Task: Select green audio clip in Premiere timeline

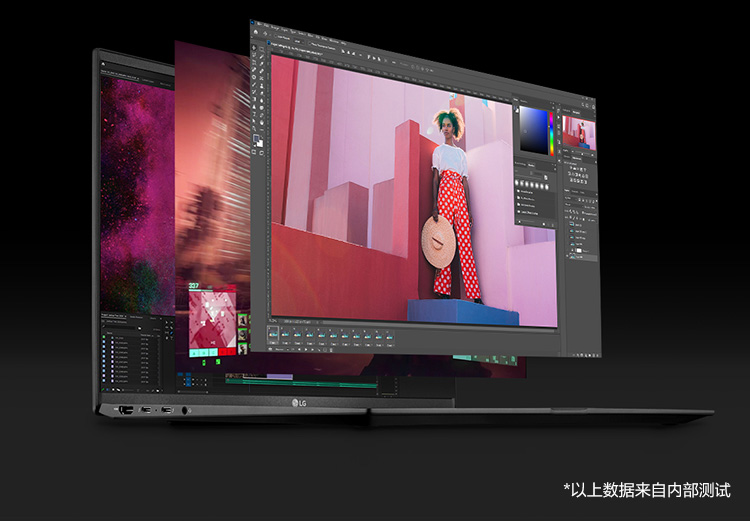Action: (301, 383)
